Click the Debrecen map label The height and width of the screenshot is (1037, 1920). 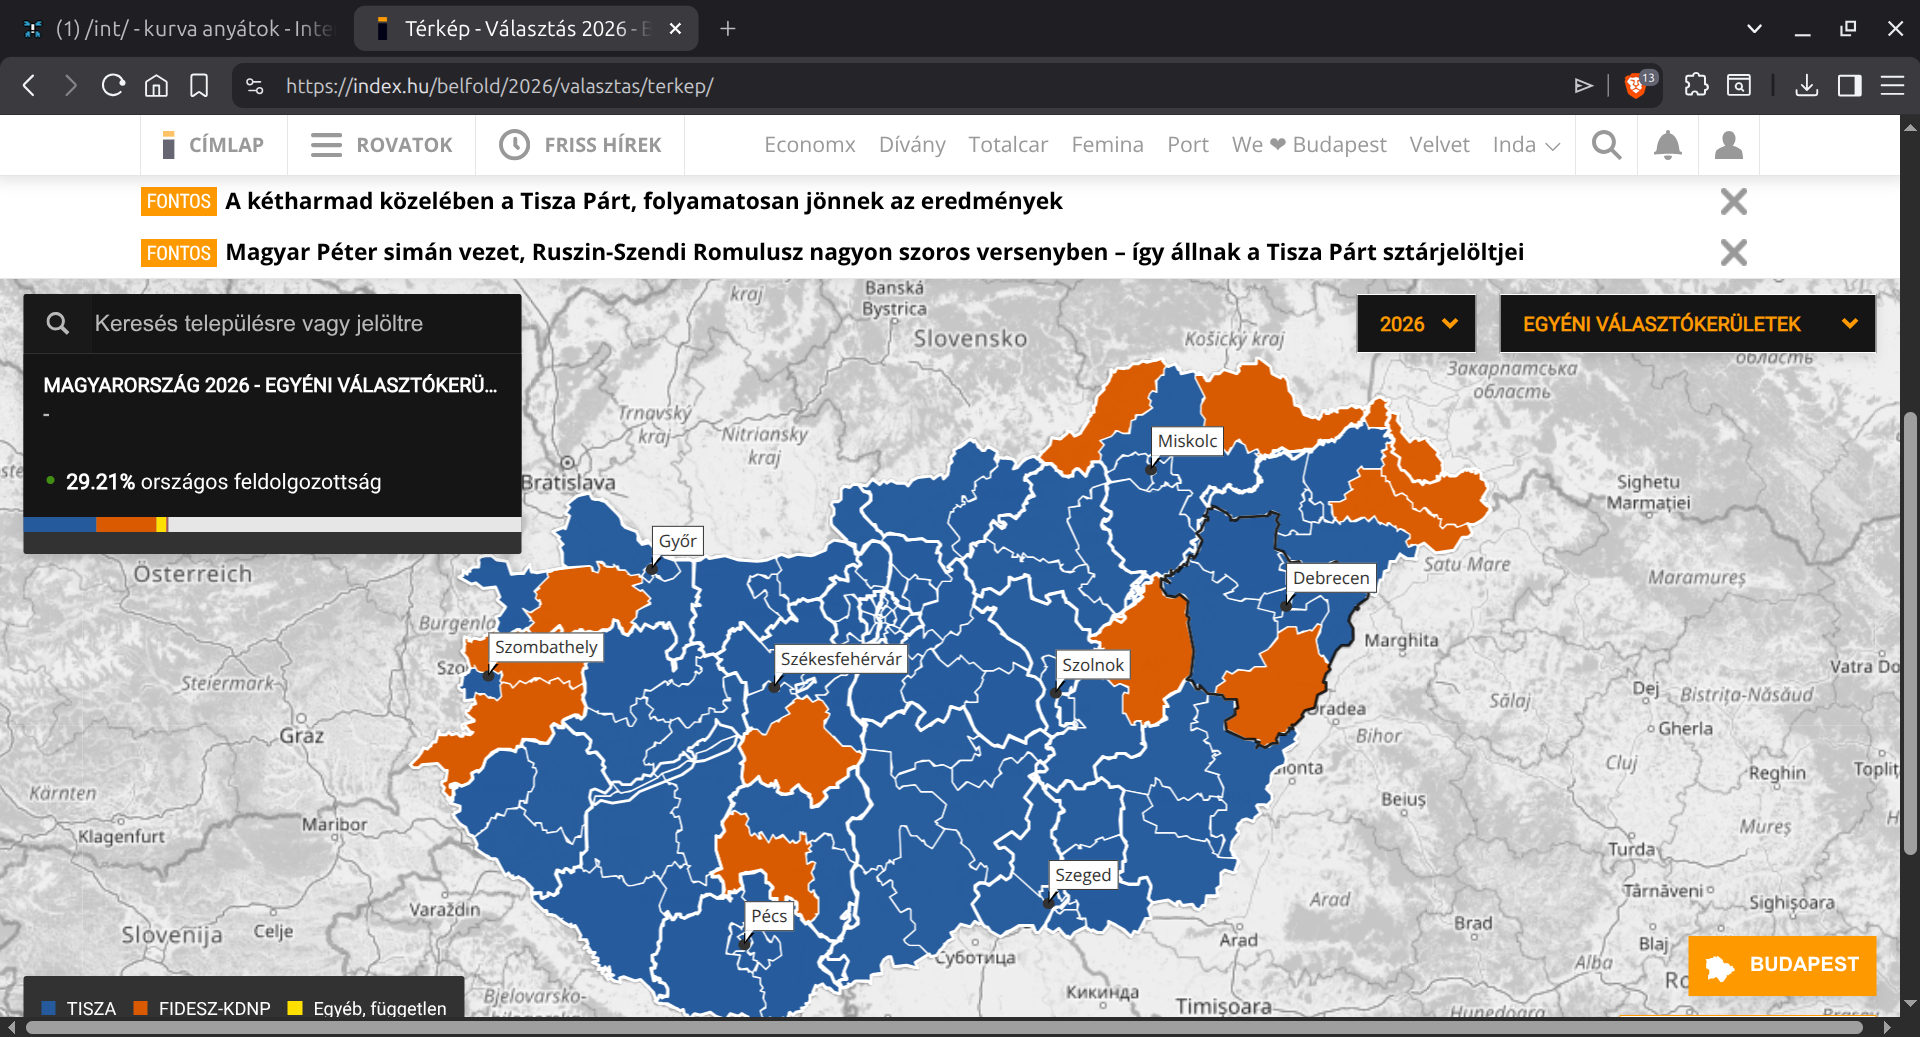tap(1331, 578)
